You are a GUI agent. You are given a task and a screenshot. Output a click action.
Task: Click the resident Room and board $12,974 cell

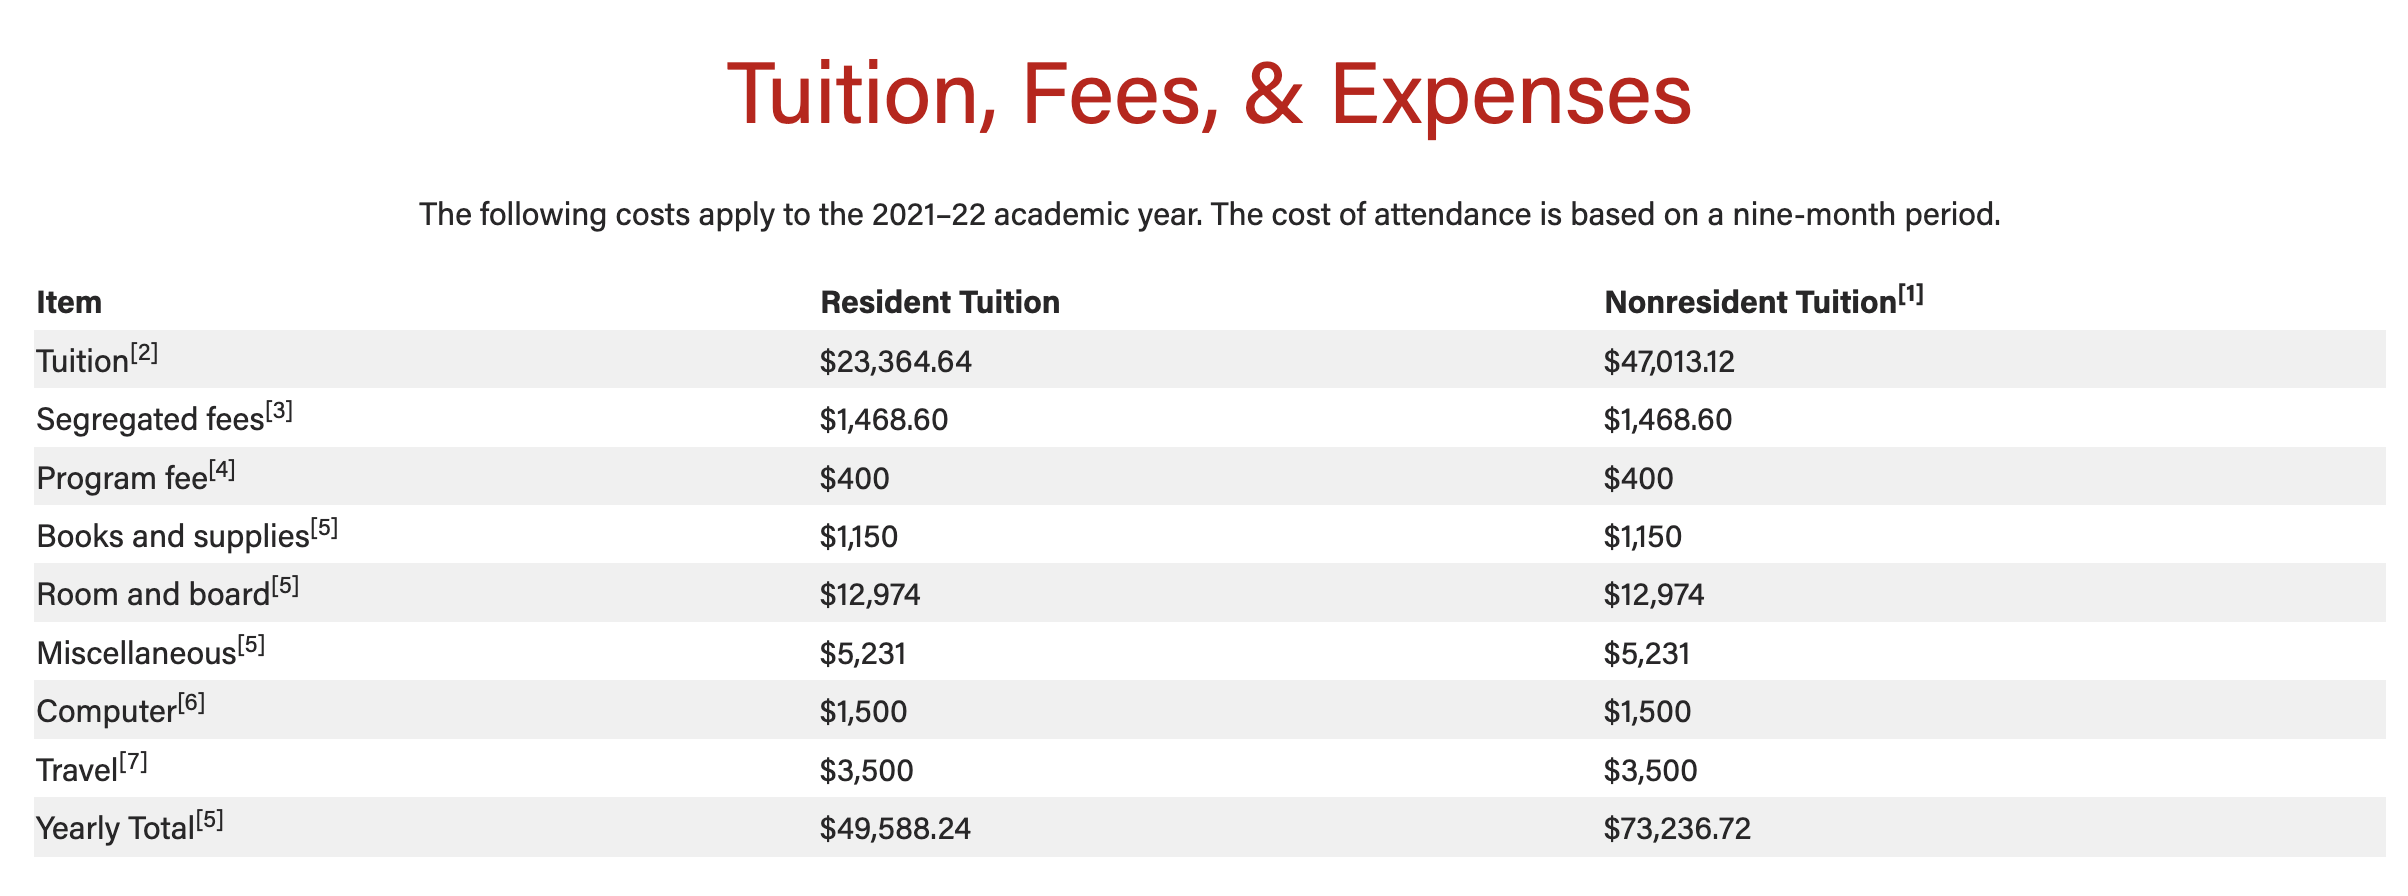tap(869, 595)
